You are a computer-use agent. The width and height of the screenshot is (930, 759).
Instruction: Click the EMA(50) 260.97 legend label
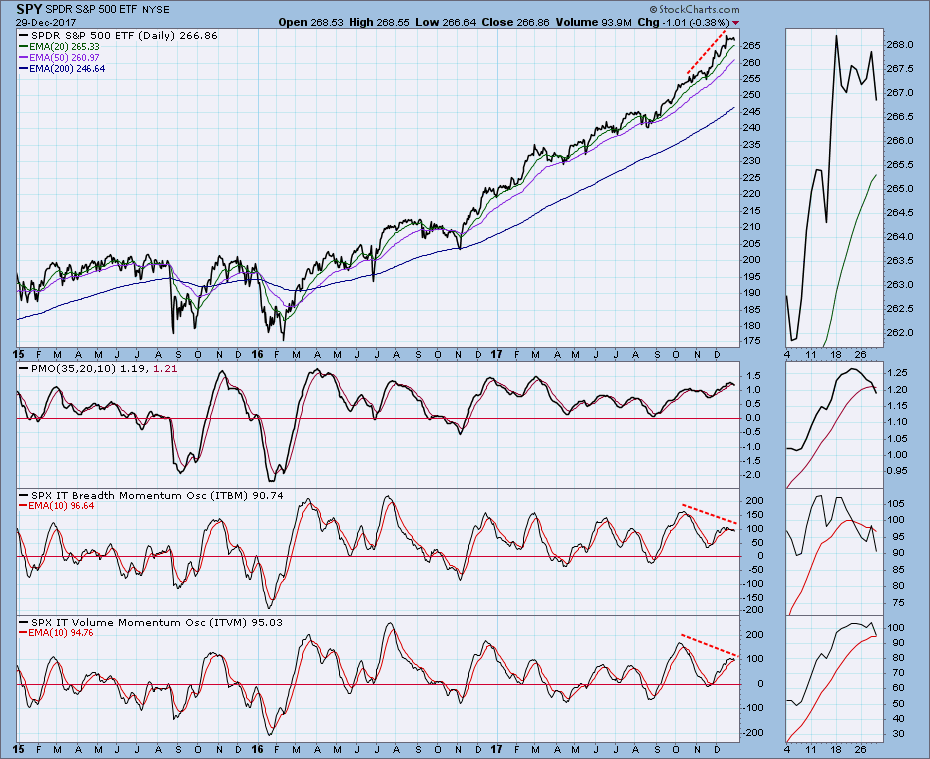point(64,58)
